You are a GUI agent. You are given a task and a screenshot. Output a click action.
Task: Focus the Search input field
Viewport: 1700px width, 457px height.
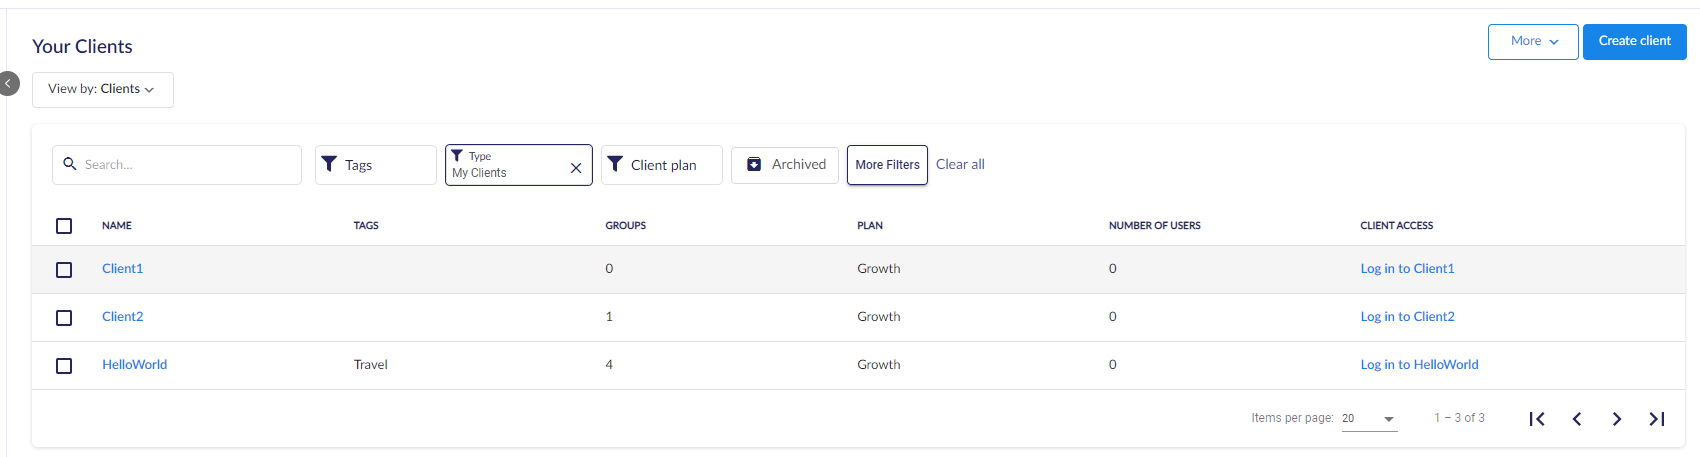pos(177,165)
